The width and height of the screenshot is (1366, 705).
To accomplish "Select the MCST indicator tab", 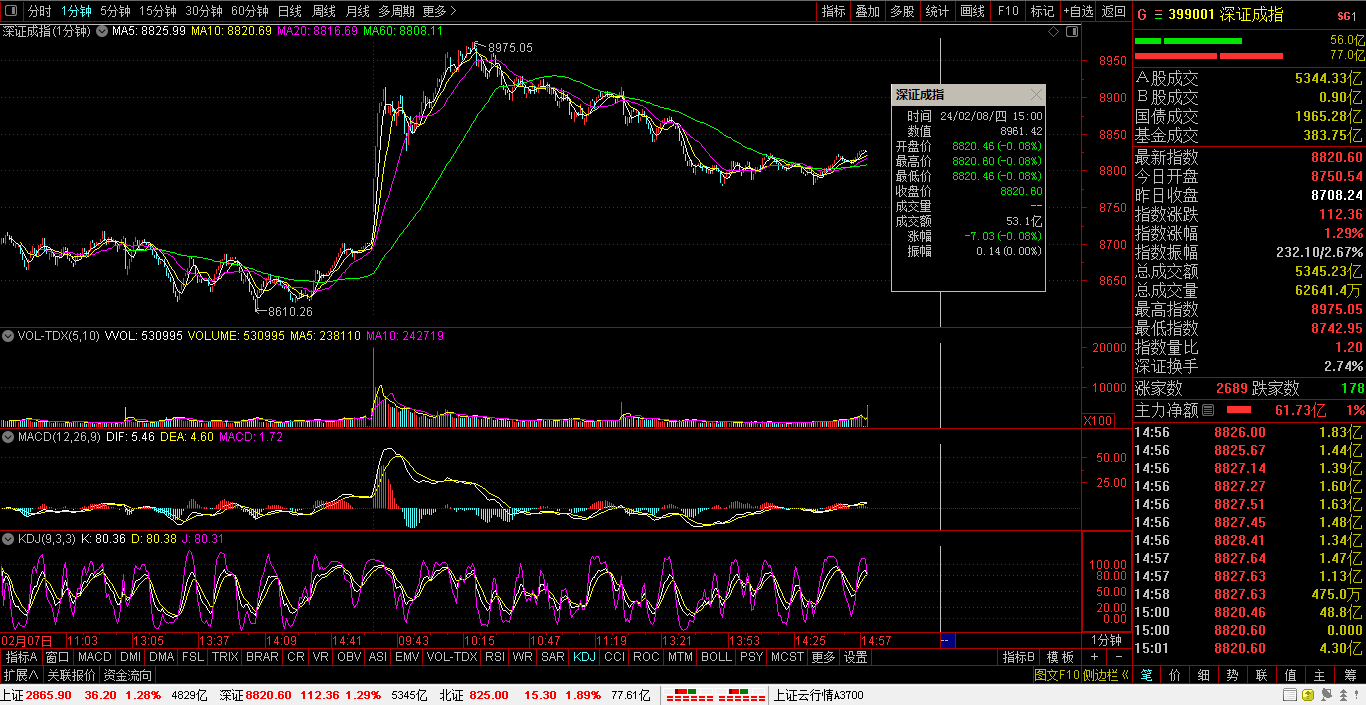I will tap(787, 657).
